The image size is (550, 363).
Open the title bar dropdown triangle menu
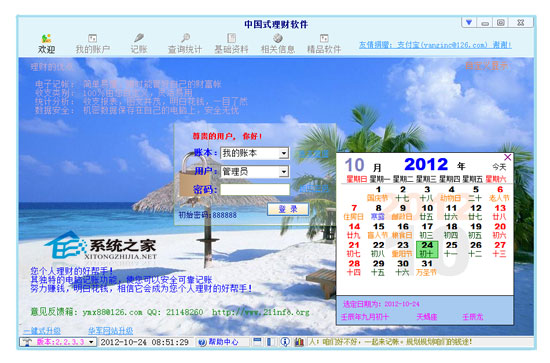pos(469,23)
